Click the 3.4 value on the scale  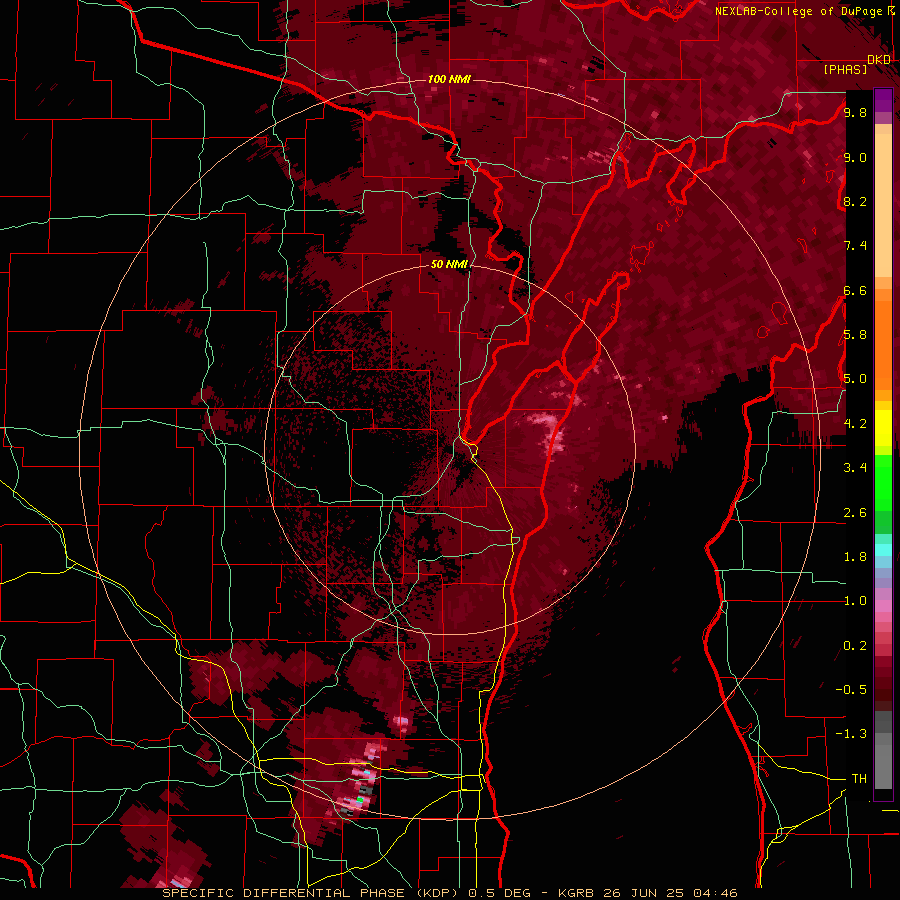[855, 468]
